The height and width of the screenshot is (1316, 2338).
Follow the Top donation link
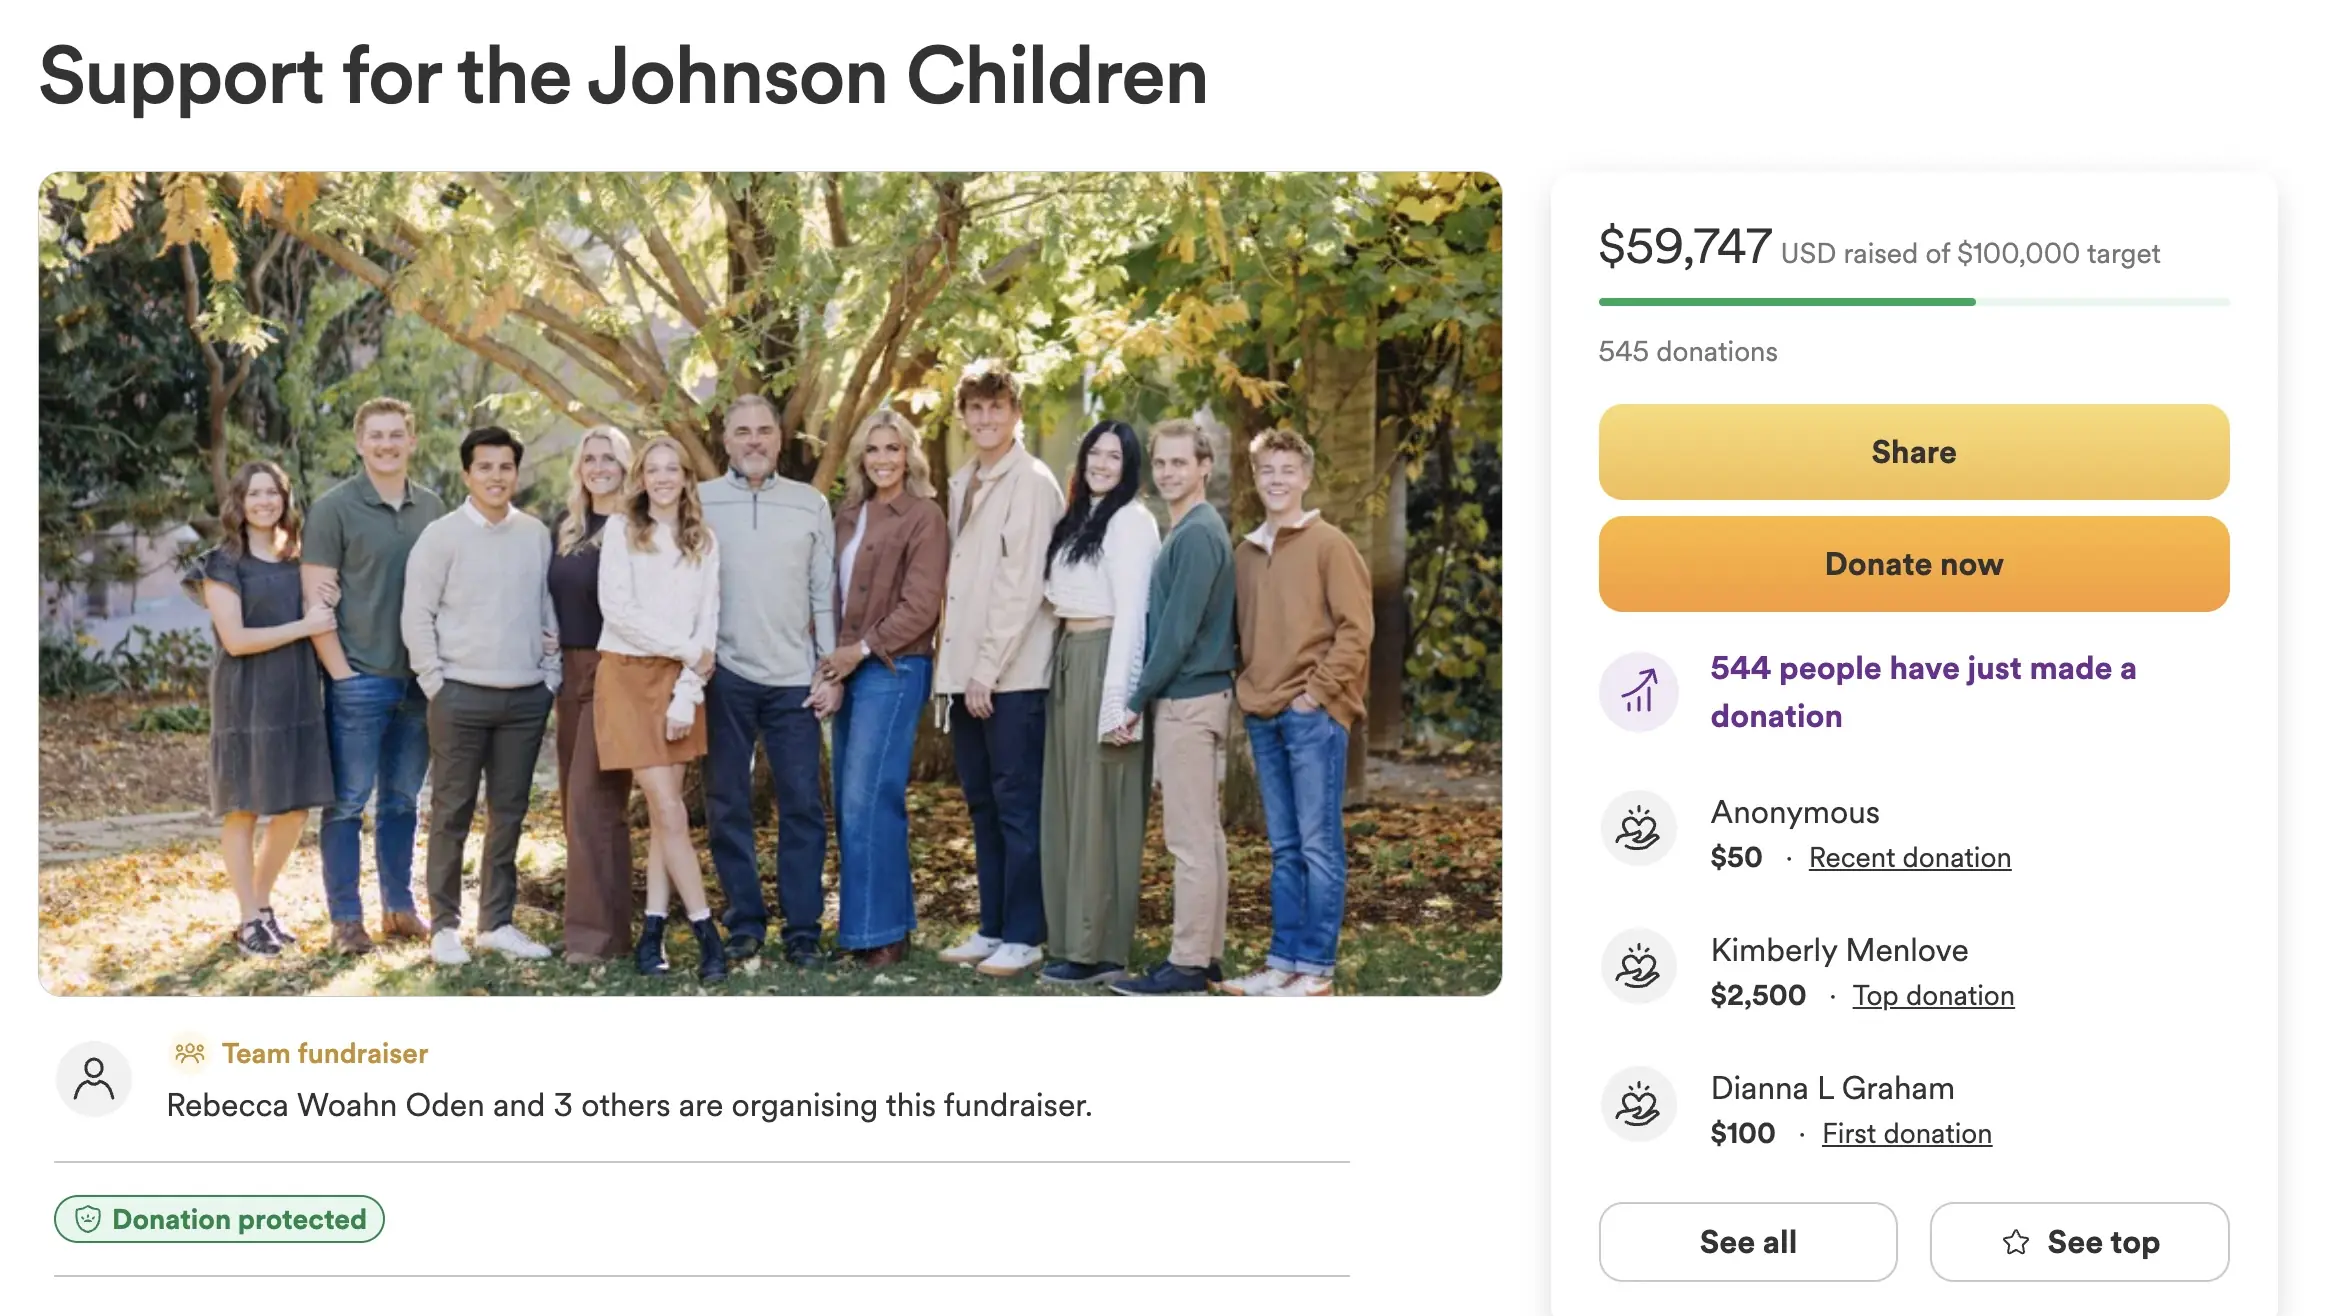point(1932,996)
